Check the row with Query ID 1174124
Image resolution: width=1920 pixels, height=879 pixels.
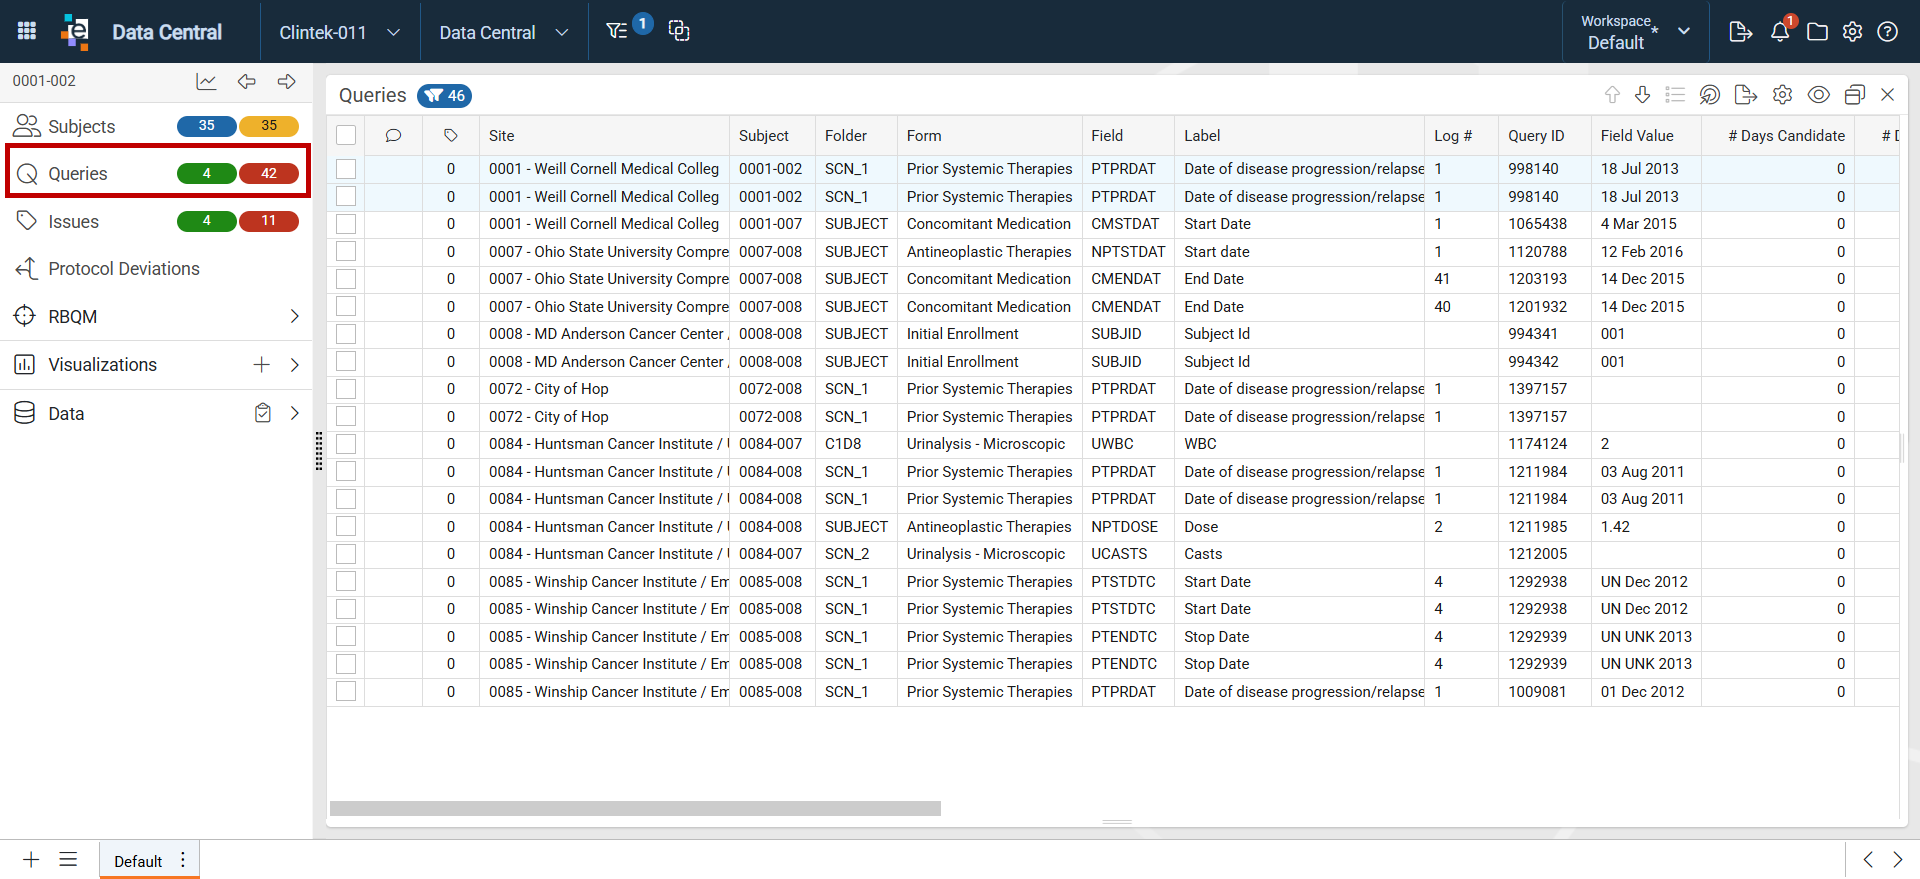click(346, 444)
